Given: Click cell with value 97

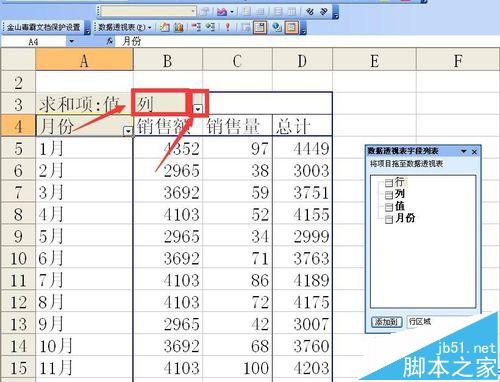Looking at the screenshot, I should tap(237, 148).
